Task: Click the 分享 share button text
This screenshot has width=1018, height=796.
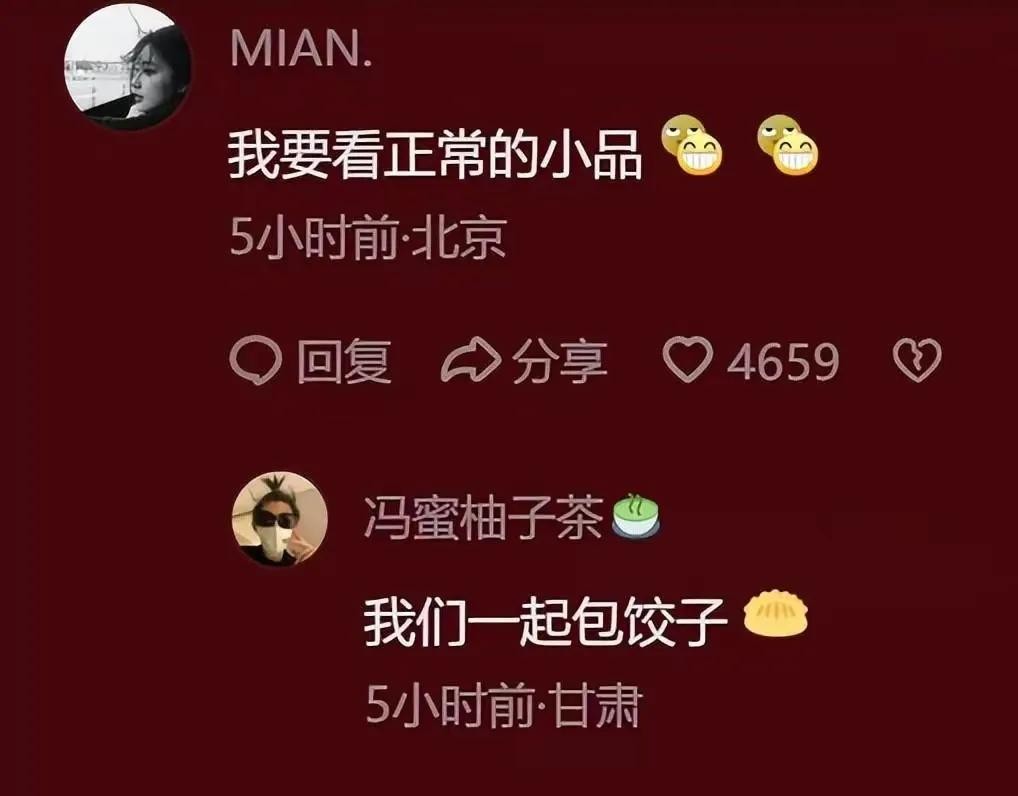Action: pyautogui.click(x=560, y=361)
